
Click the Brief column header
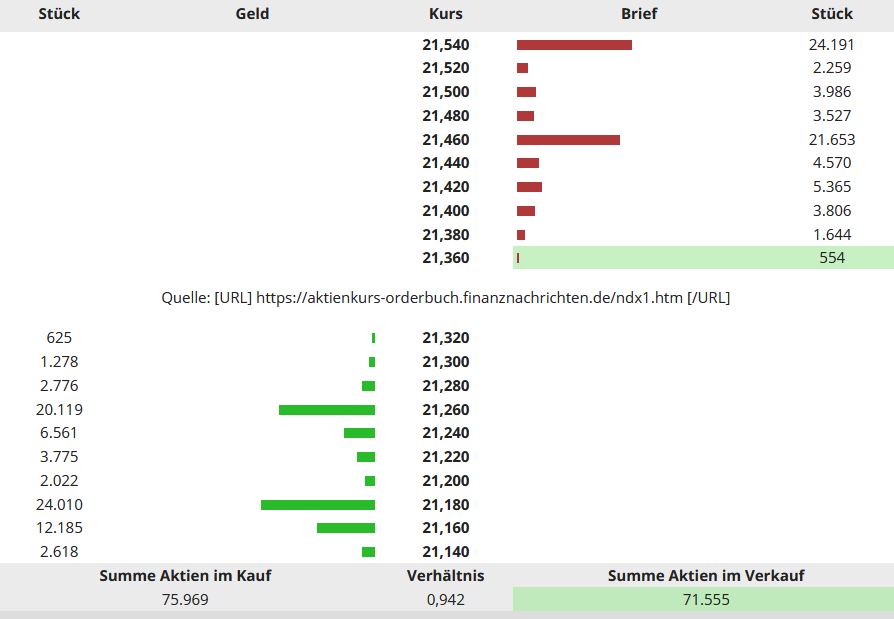click(x=639, y=14)
